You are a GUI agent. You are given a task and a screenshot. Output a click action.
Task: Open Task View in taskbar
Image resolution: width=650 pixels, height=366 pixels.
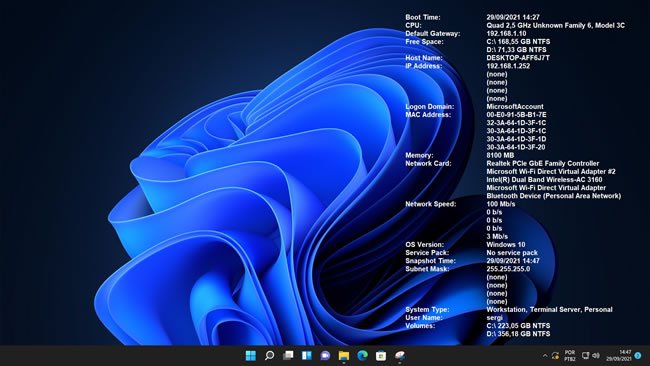click(x=288, y=356)
